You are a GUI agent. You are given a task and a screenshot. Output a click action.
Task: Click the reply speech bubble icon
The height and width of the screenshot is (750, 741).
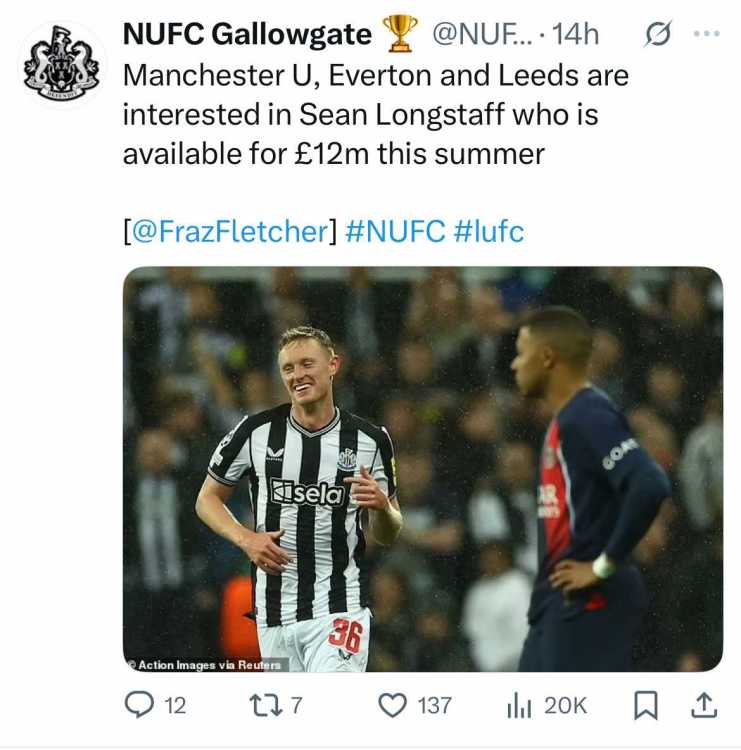pyautogui.click(x=139, y=705)
